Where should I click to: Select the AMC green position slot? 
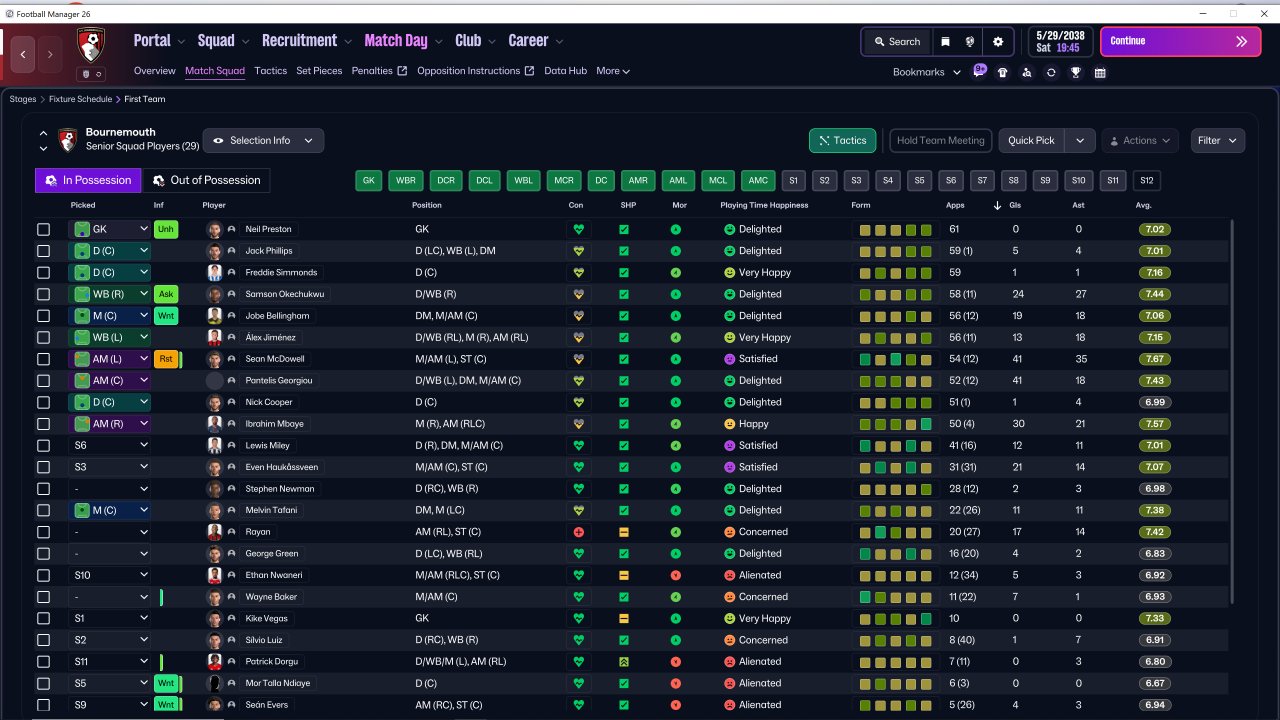[758, 181]
